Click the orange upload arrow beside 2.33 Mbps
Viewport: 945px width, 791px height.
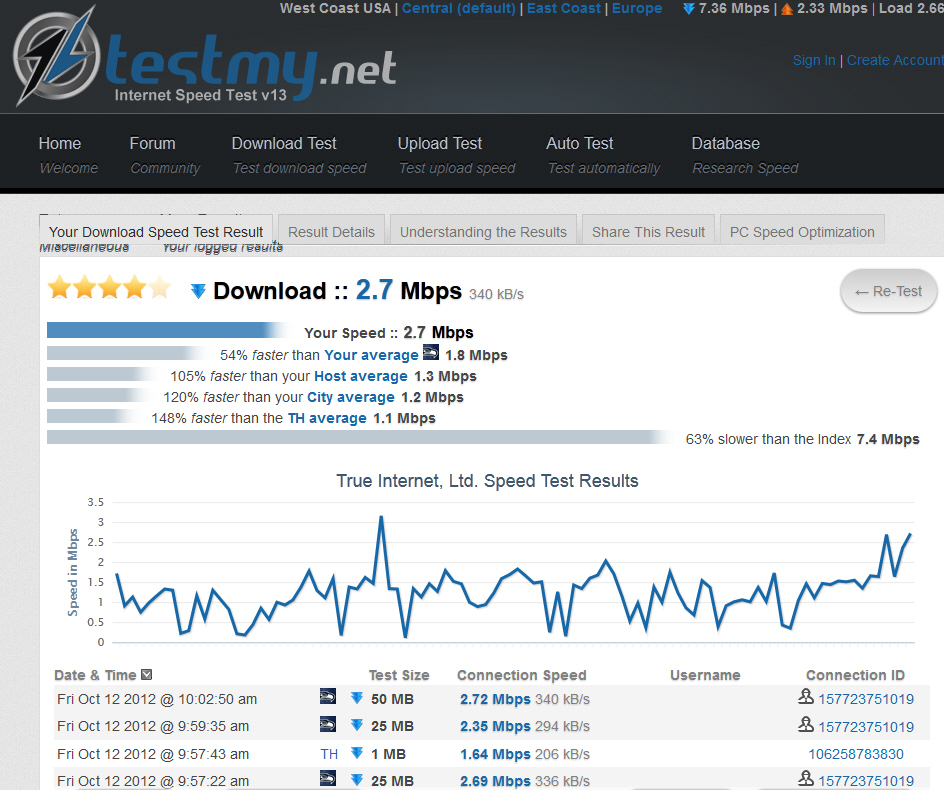(787, 9)
